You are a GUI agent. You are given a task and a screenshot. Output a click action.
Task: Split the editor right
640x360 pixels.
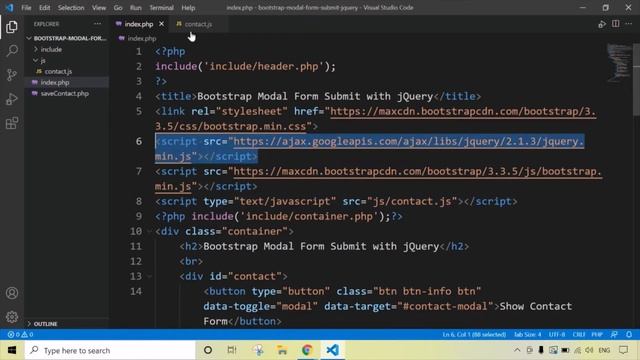pyautogui.click(x=616, y=24)
